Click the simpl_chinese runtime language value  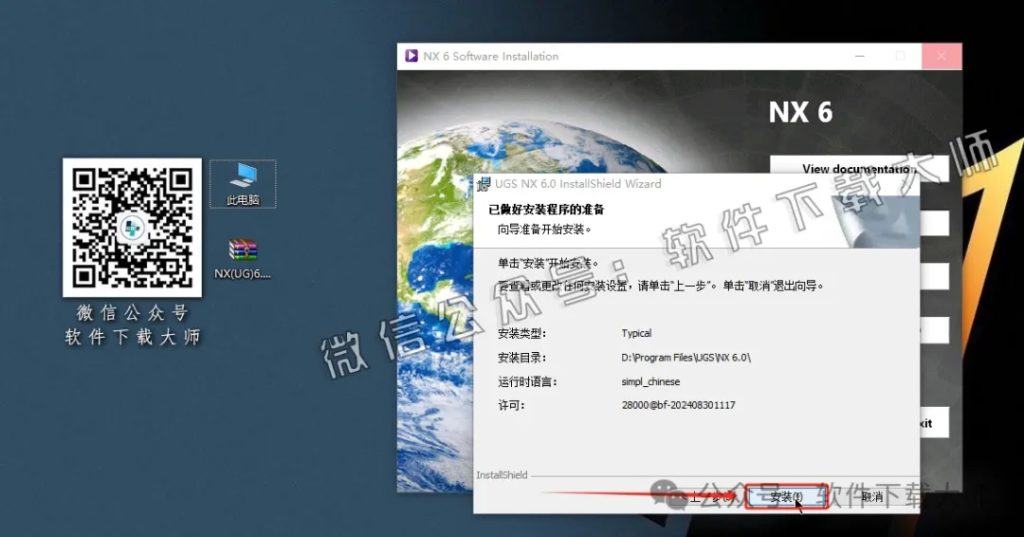tap(650, 382)
